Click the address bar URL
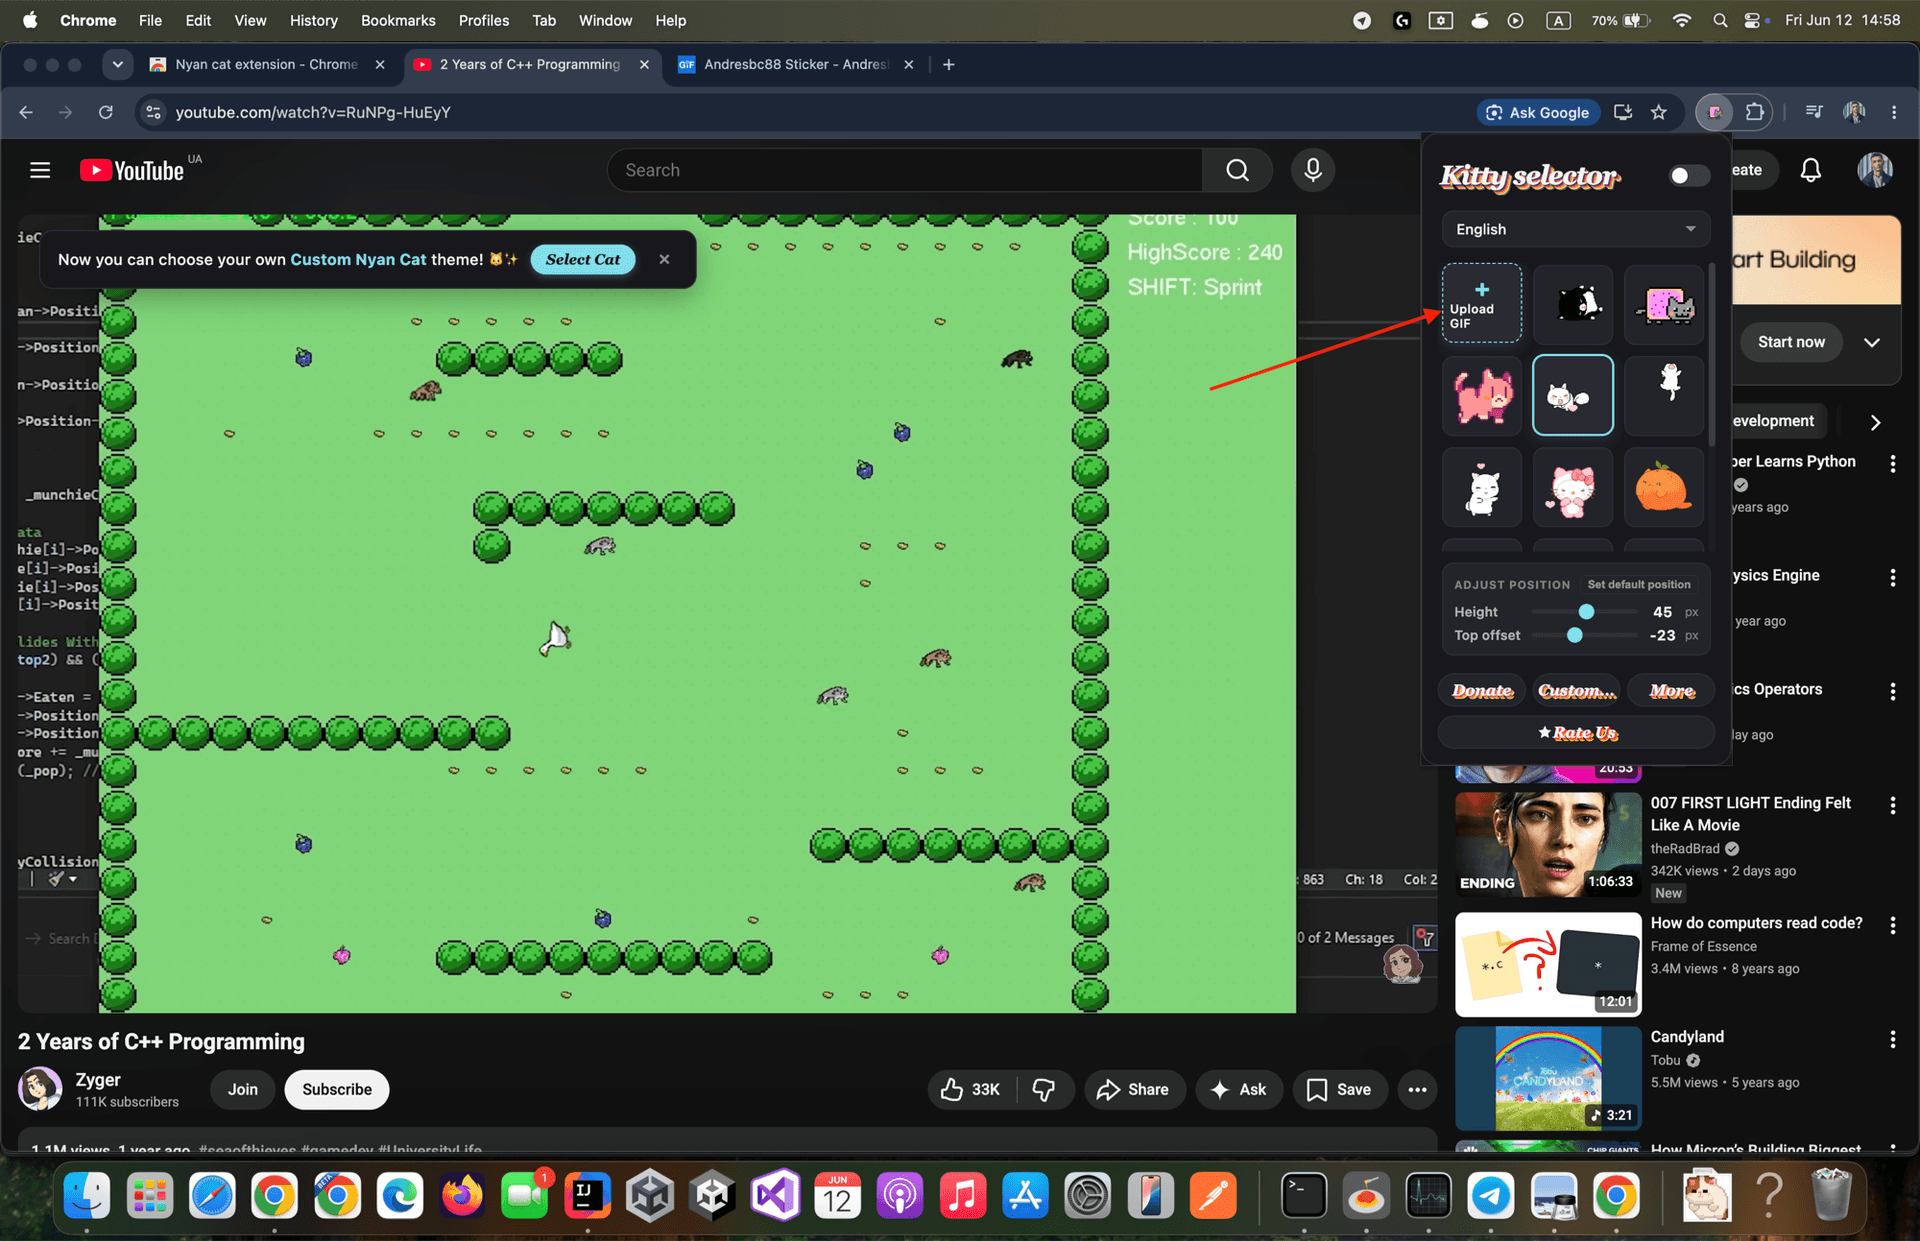 [313, 112]
